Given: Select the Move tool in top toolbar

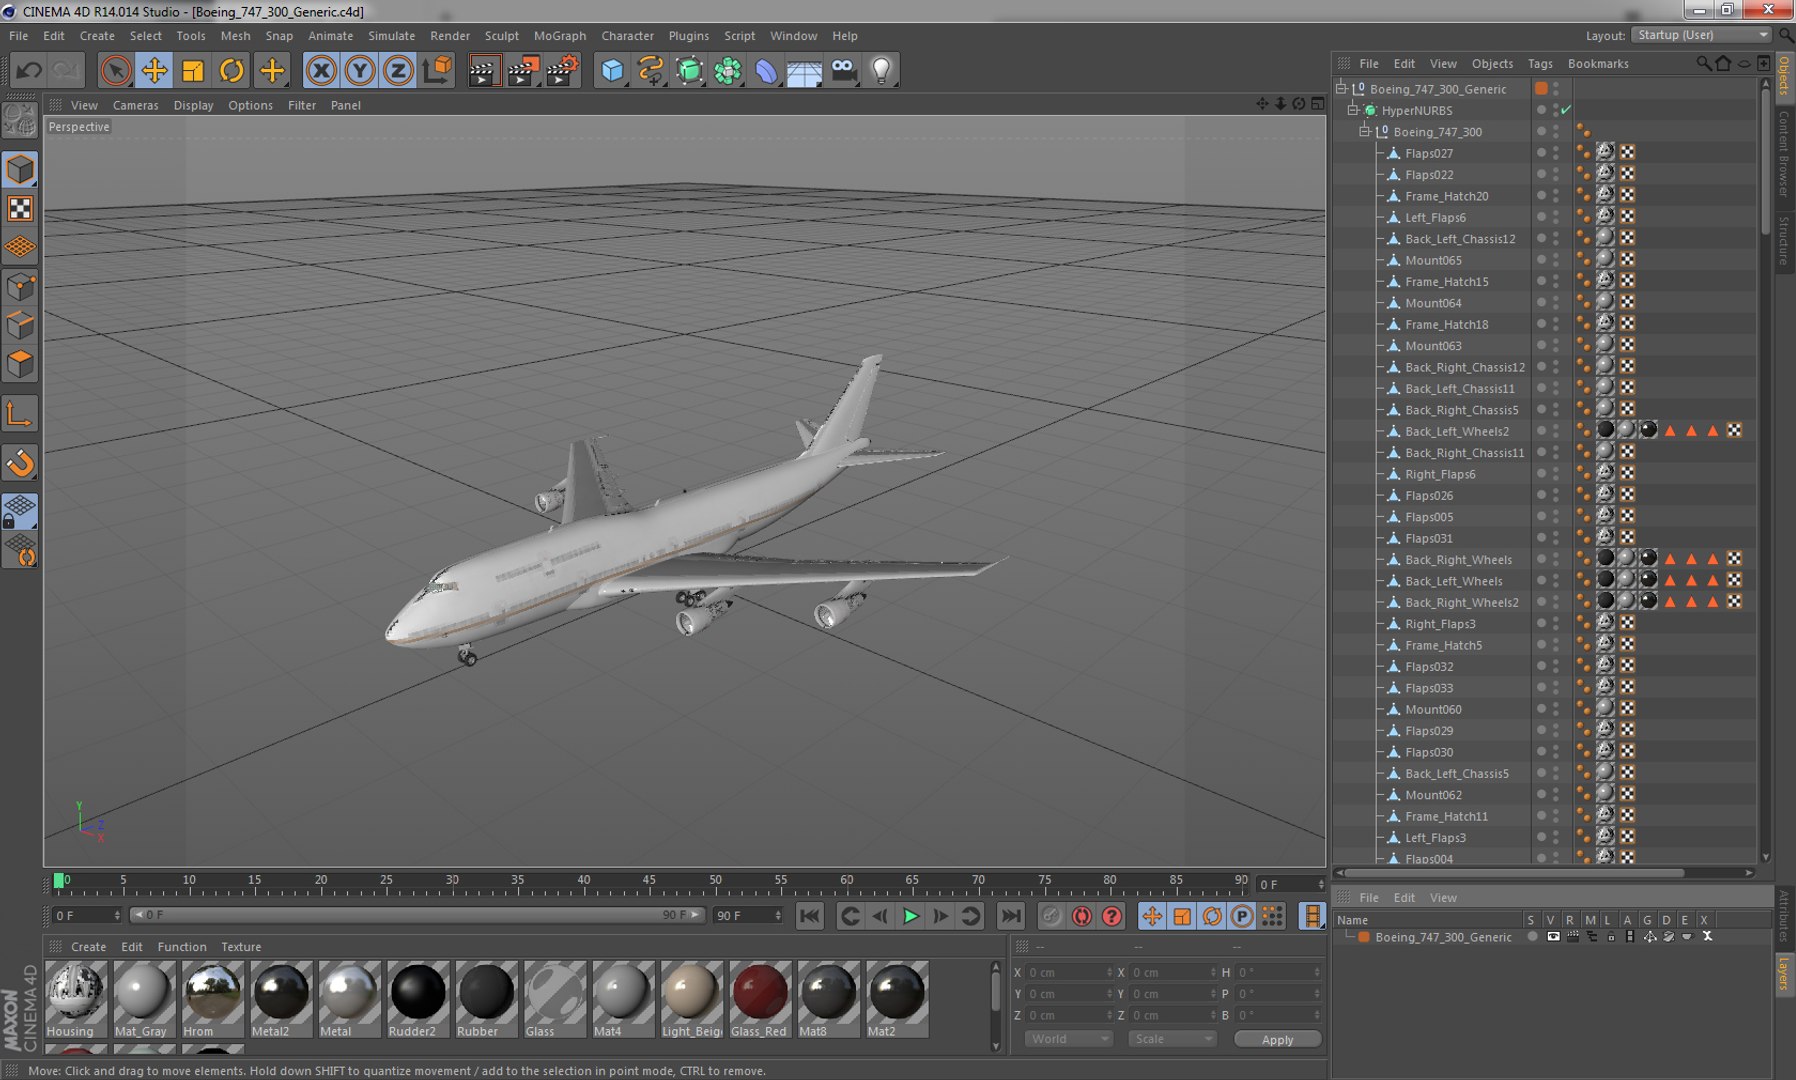Looking at the screenshot, I should [155, 70].
